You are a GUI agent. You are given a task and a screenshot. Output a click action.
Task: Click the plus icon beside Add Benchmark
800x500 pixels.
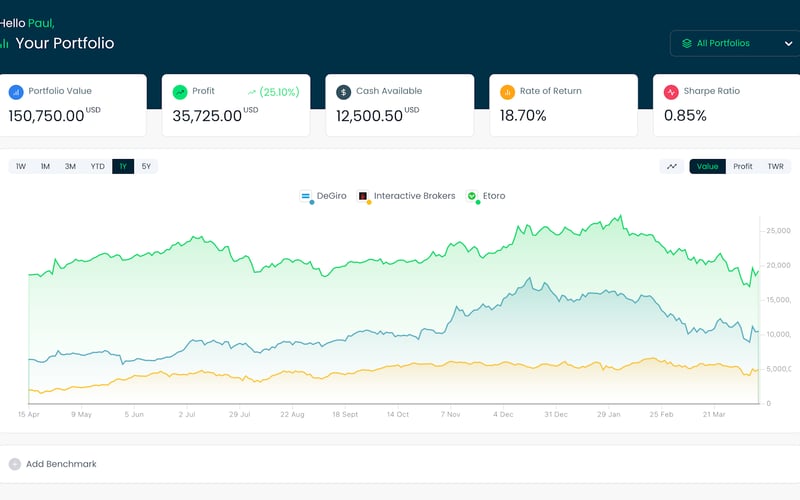tap(15, 464)
